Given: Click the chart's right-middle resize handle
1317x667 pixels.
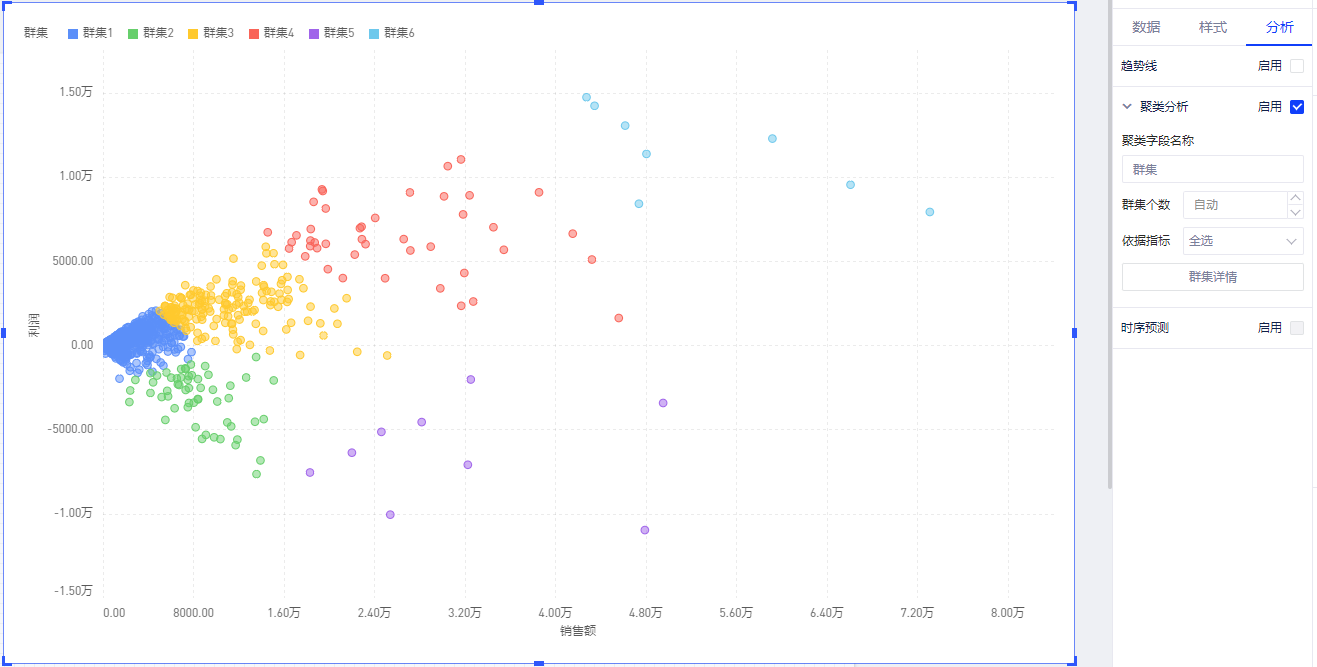Looking at the screenshot, I should pyautogui.click(x=1075, y=332).
